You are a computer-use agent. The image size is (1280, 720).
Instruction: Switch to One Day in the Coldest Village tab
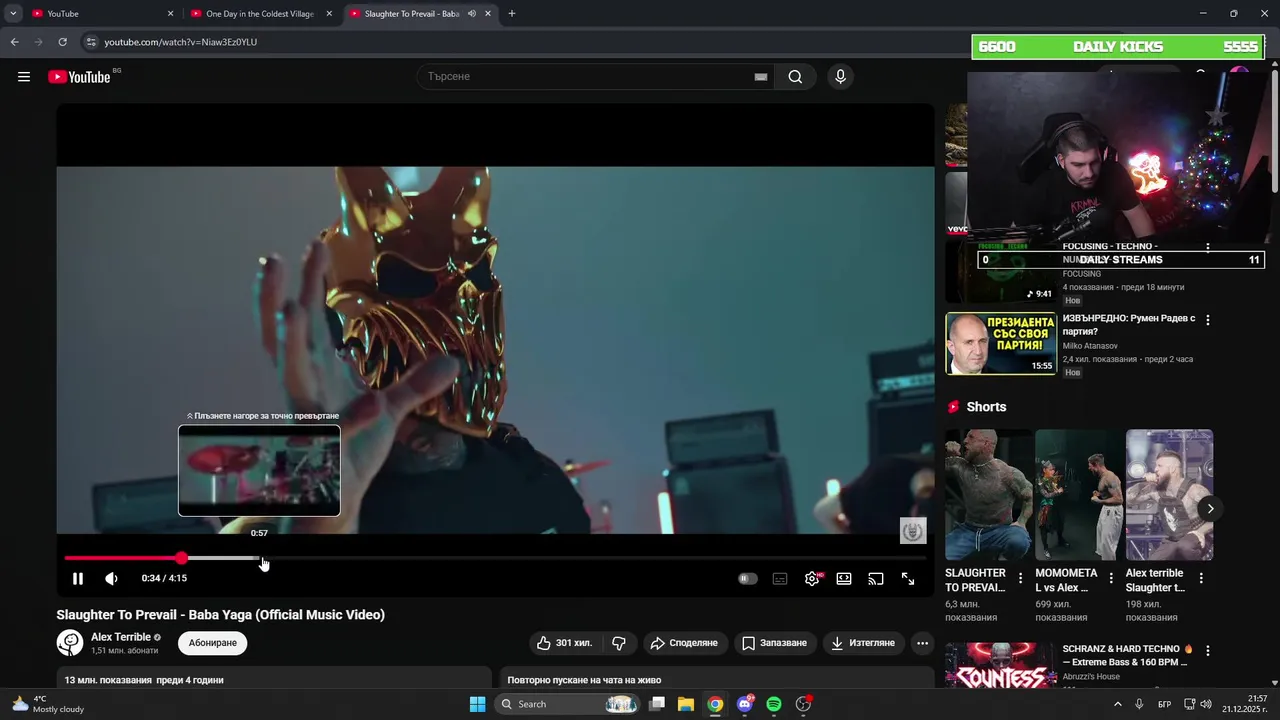tap(259, 14)
